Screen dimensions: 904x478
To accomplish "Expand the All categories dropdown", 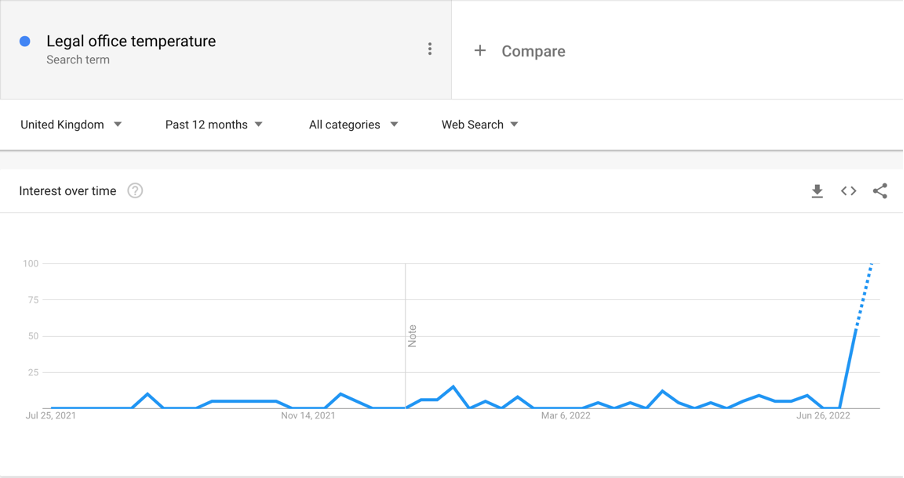I will click(x=353, y=125).
